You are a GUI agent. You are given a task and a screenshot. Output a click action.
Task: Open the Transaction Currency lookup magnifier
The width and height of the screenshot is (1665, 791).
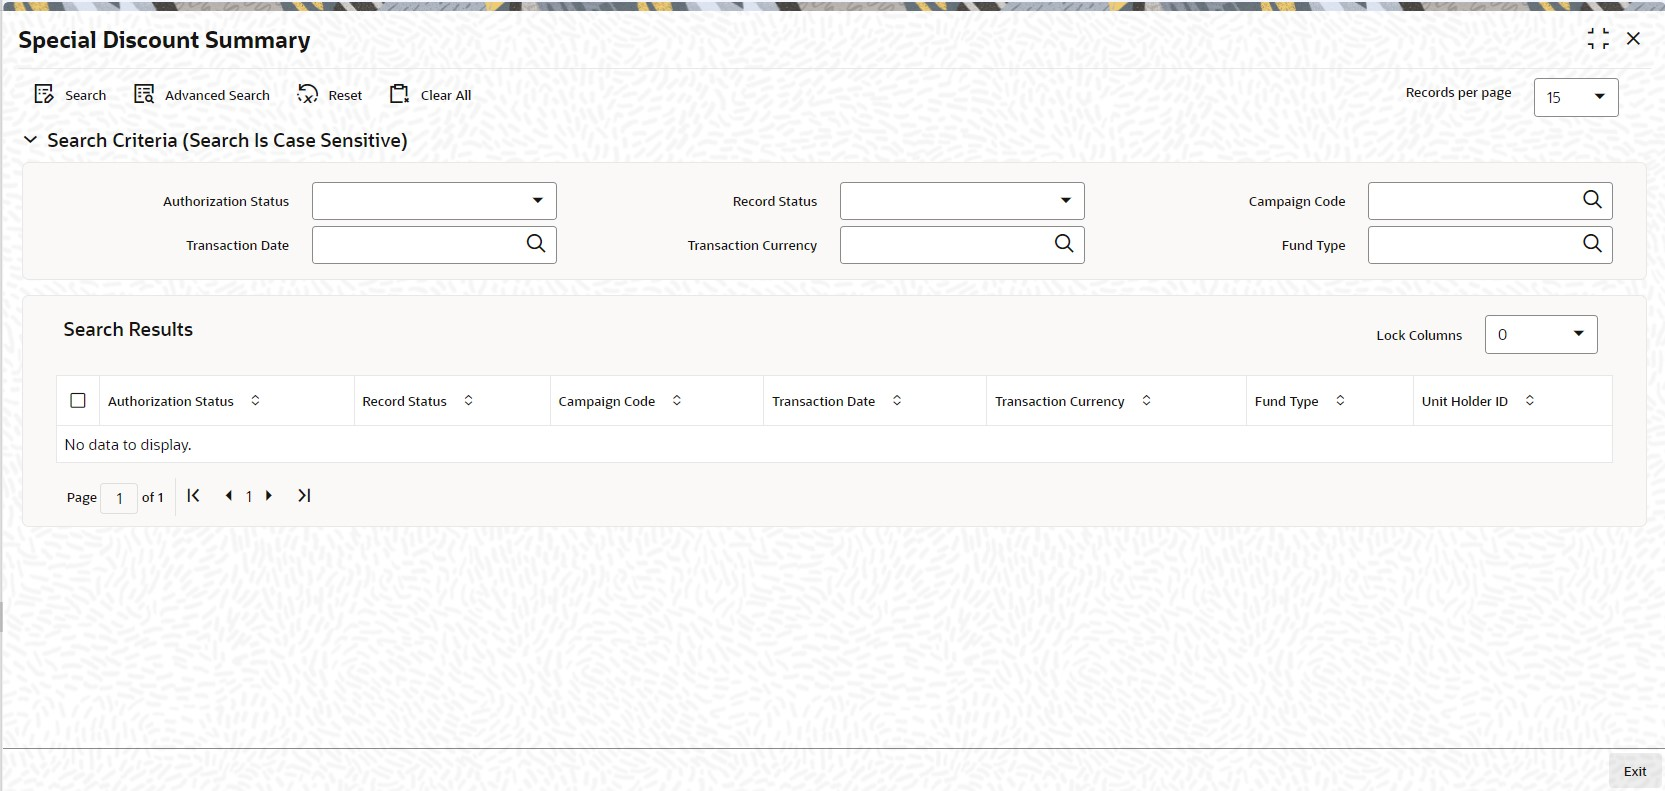pyautogui.click(x=1064, y=244)
